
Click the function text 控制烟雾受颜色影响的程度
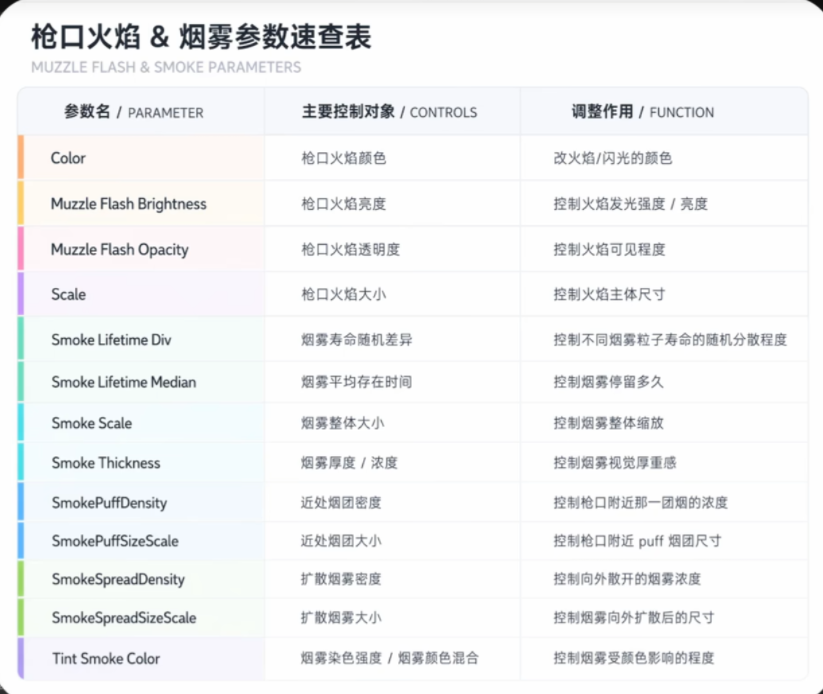[x=634, y=658]
